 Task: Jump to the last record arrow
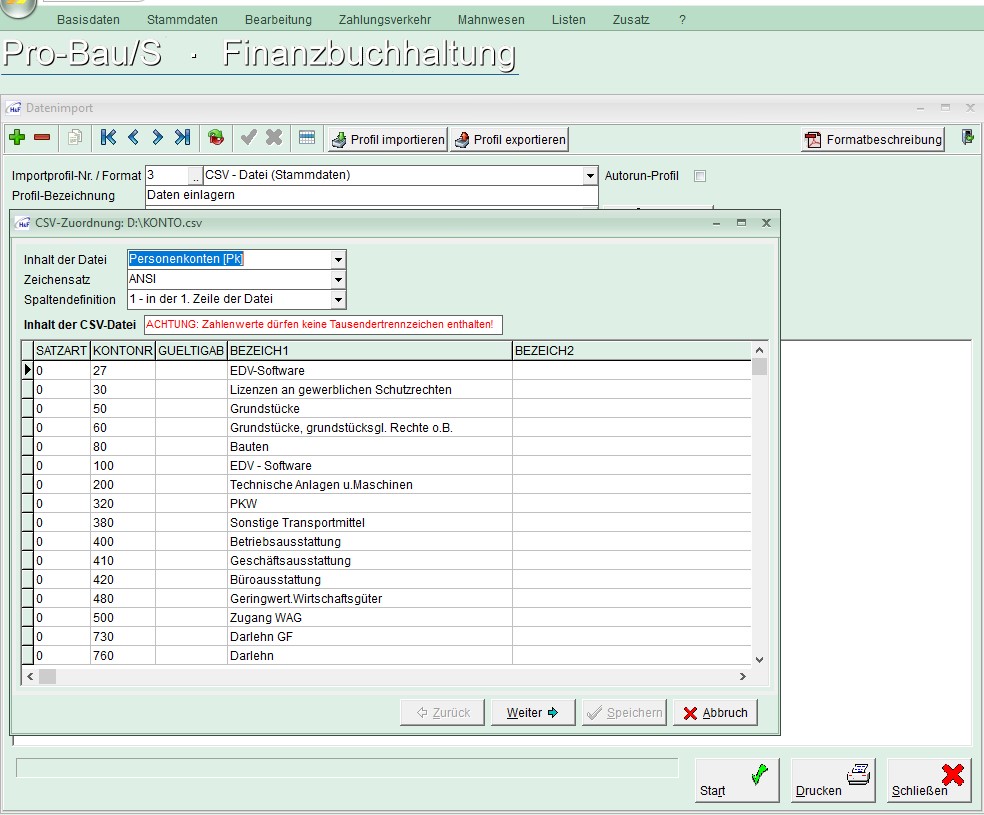click(x=182, y=138)
